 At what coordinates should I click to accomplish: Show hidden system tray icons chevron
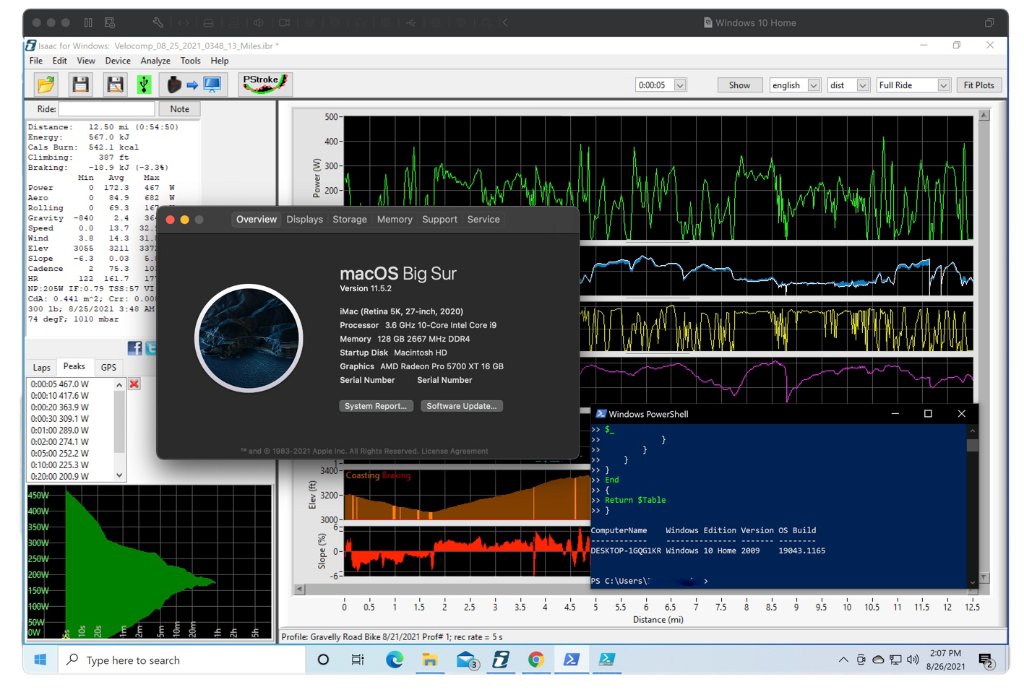click(x=843, y=660)
